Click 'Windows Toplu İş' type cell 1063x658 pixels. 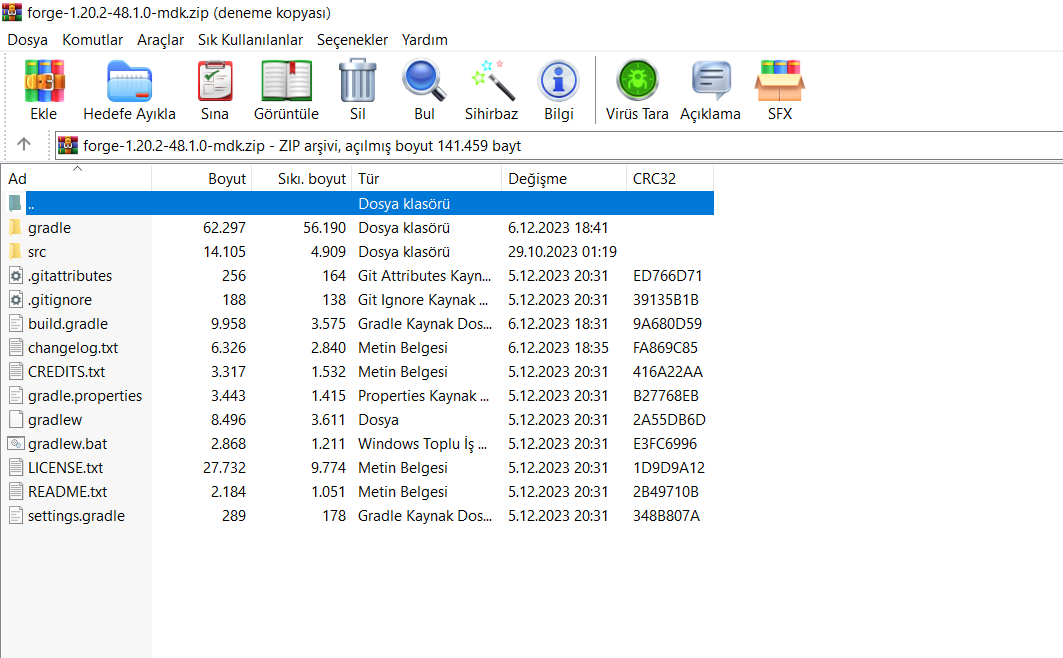pos(422,444)
